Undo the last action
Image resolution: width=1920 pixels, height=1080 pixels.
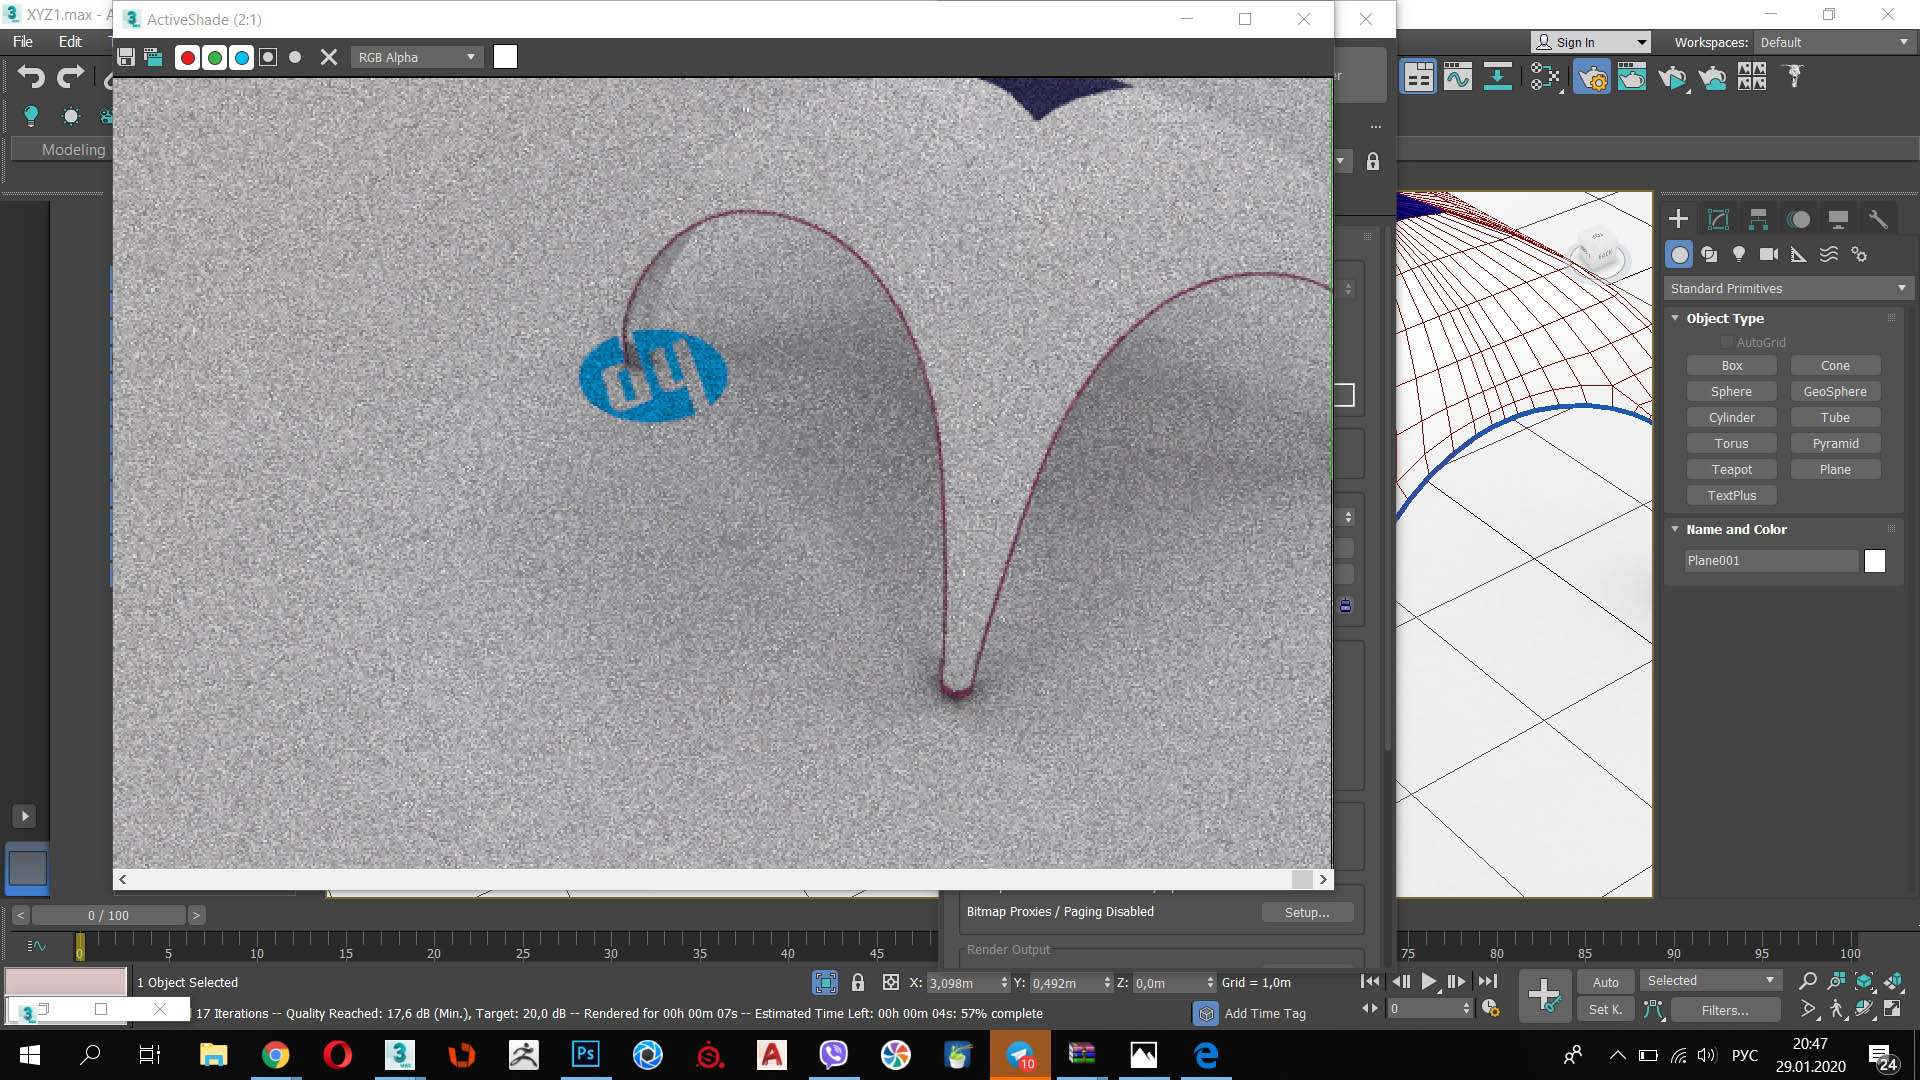tap(31, 77)
